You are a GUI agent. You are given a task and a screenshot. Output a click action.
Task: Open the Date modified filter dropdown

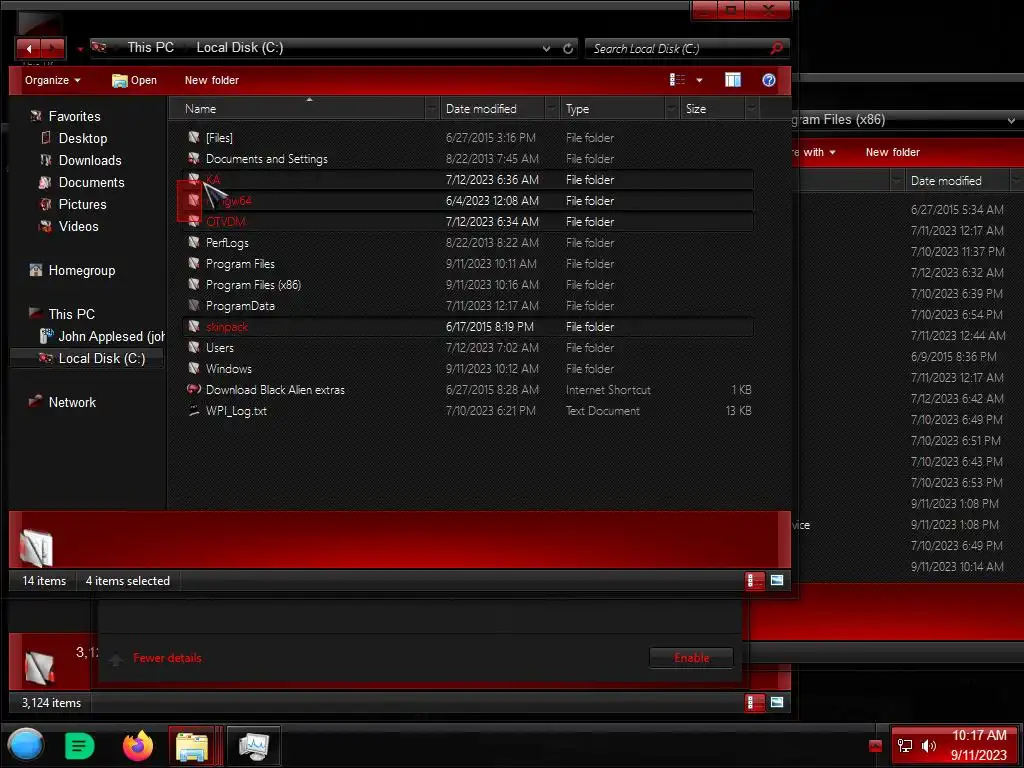(x=551, y=109)
